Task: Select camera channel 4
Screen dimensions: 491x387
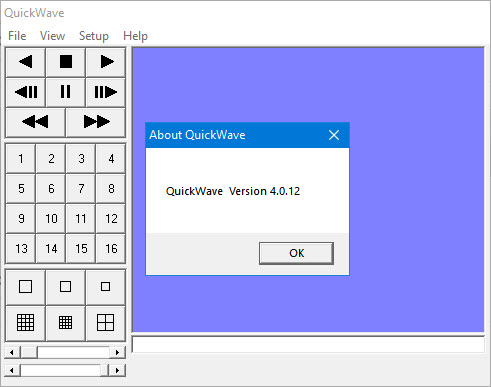Action: pyautogui.click(x=111, y=159)
